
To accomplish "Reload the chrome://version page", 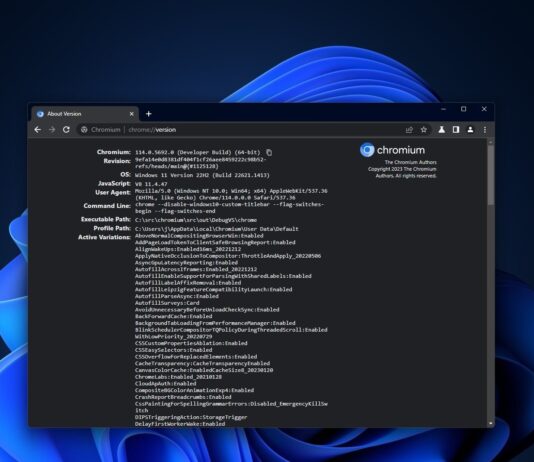I will 66,130.
